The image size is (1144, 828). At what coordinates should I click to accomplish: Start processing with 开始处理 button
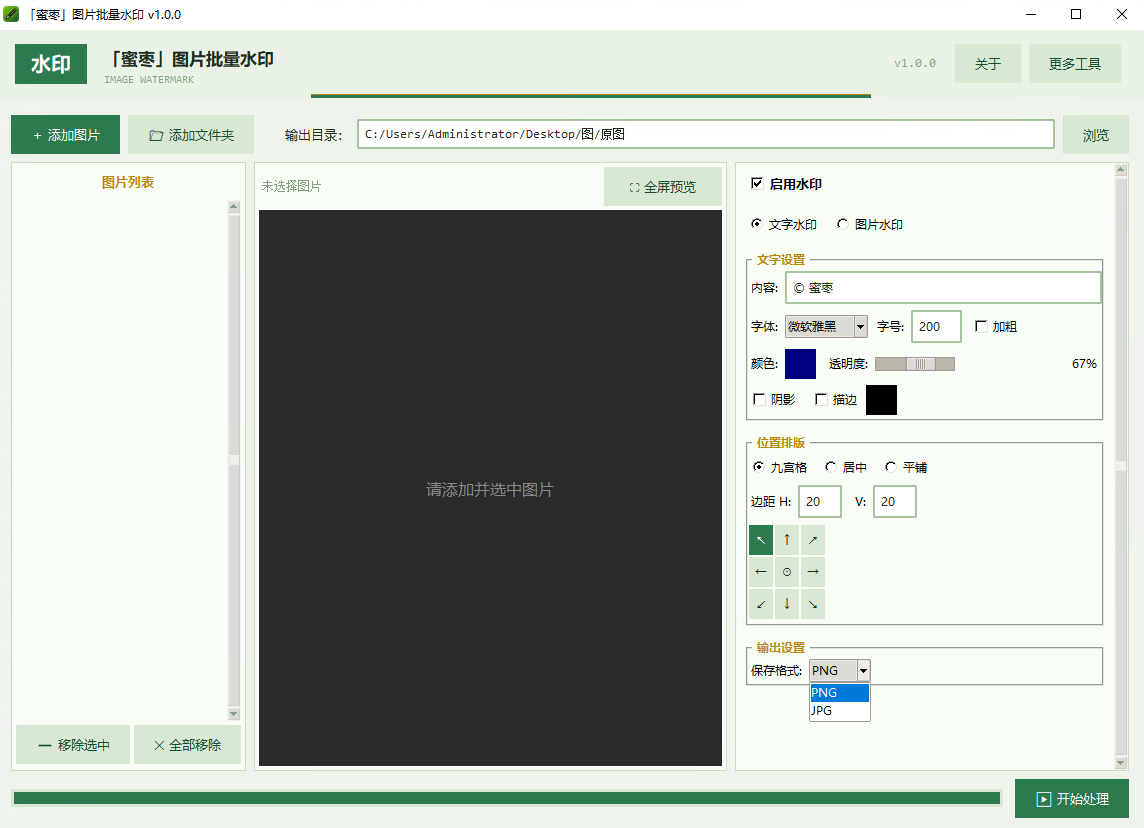click(1072, 799)
